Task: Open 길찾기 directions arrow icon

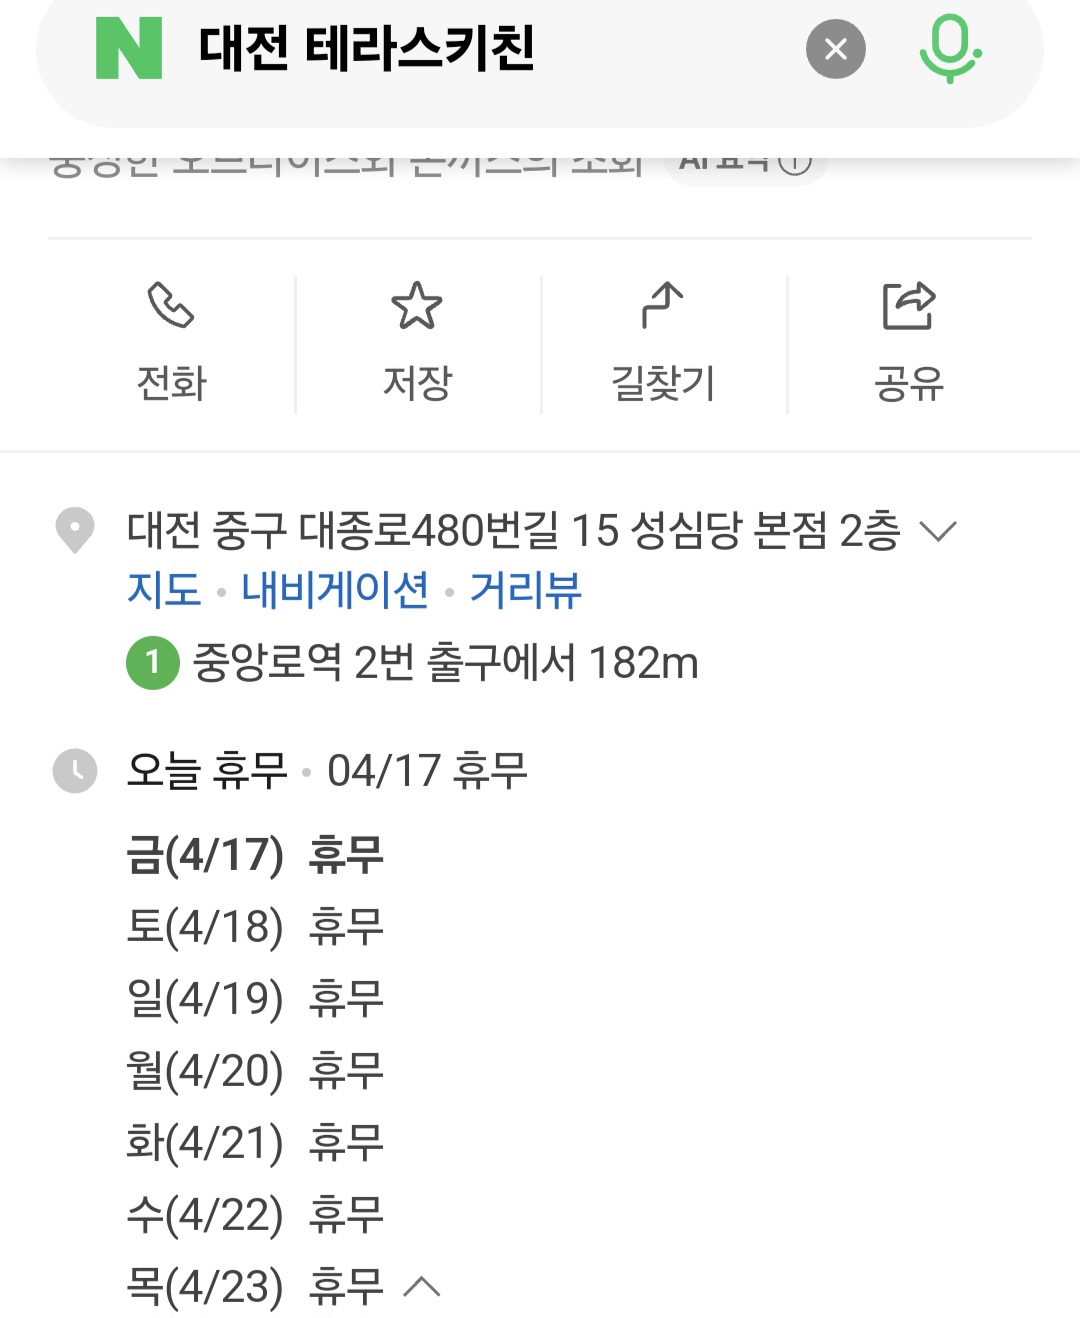Action: (663, 306)
